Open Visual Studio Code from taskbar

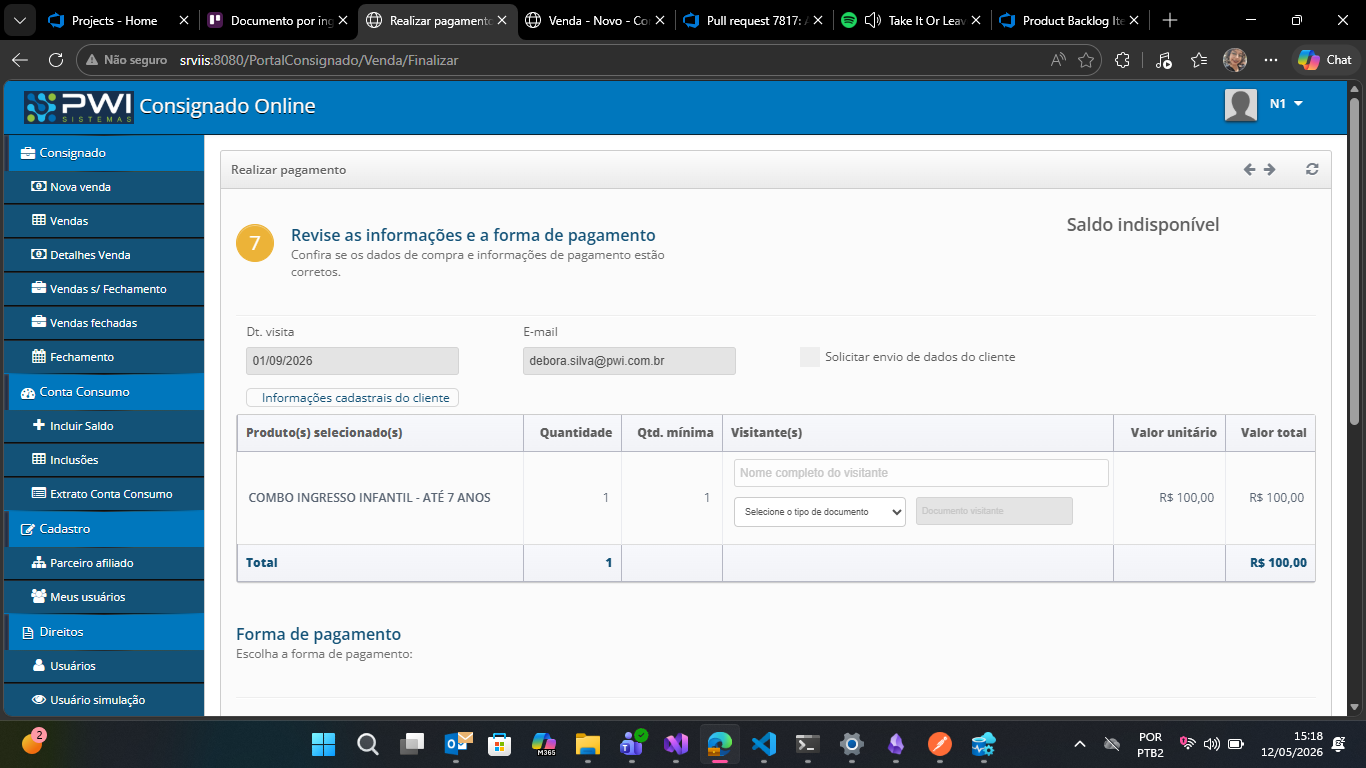click(x=764, y=744)
